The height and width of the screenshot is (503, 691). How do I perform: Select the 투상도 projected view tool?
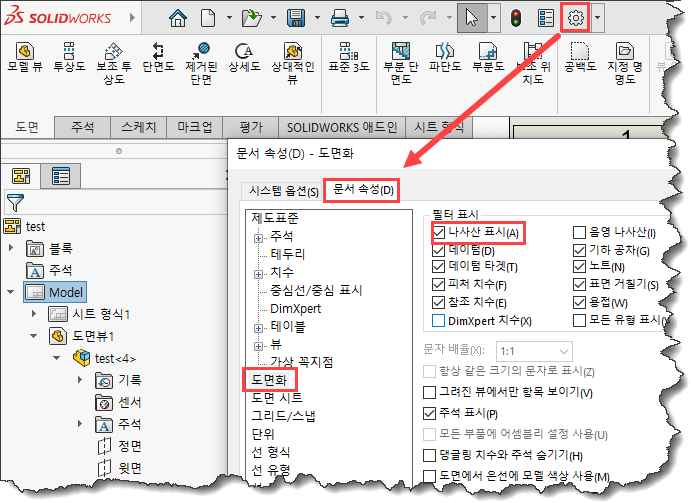pyautogui.click(x=69, y=57)
